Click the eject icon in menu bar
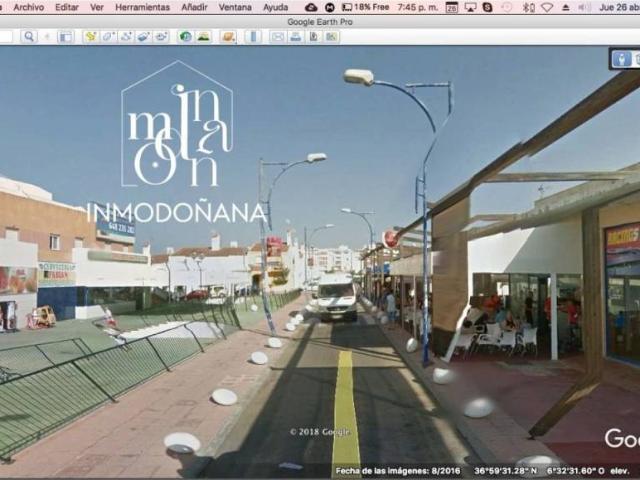640x480 pixels. [x=566, y=7]
